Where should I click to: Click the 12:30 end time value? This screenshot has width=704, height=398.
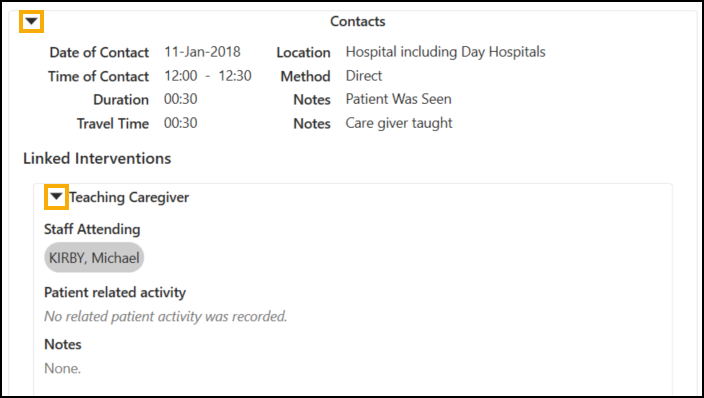pyautogui.click(x=235, y=75)
